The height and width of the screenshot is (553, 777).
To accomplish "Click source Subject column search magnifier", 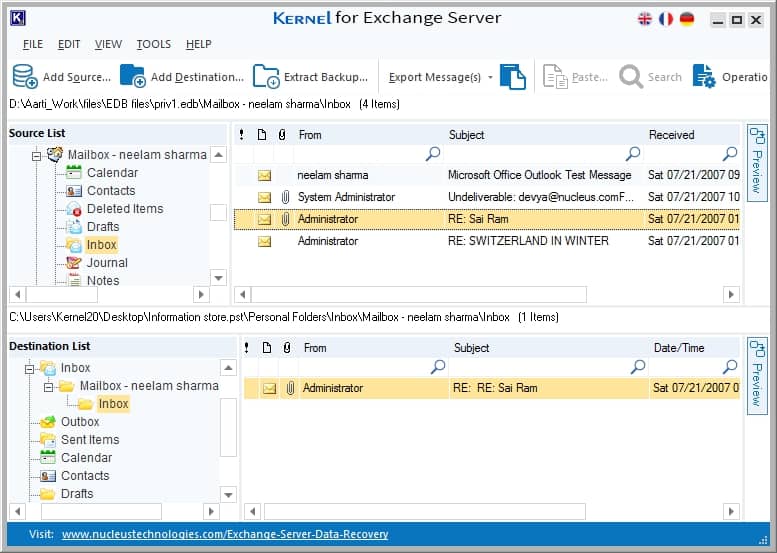I will [633, 154].
